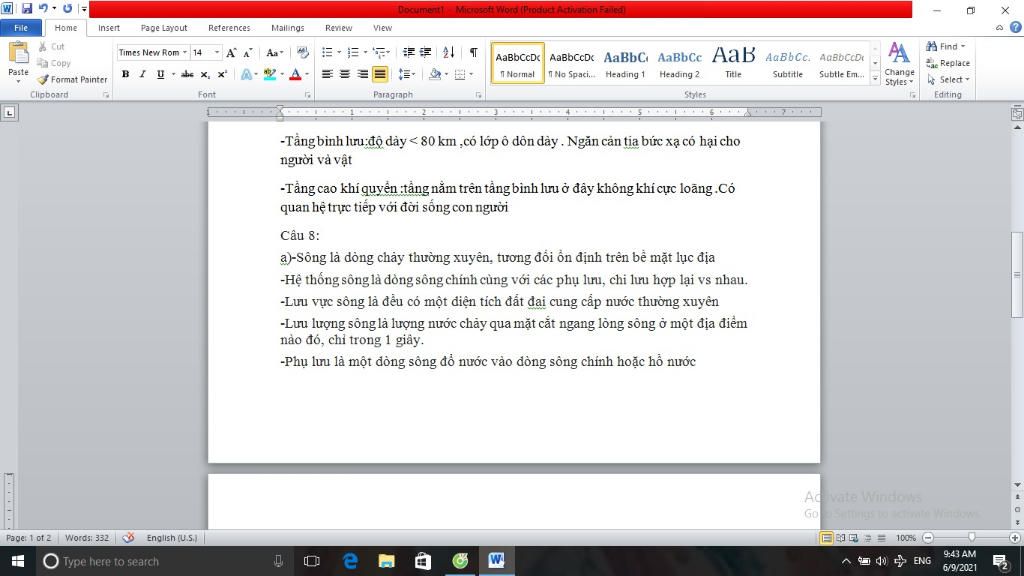Open File Explorer from taskbar
This screenshot has width=1024, height=576.
(387, 561)
